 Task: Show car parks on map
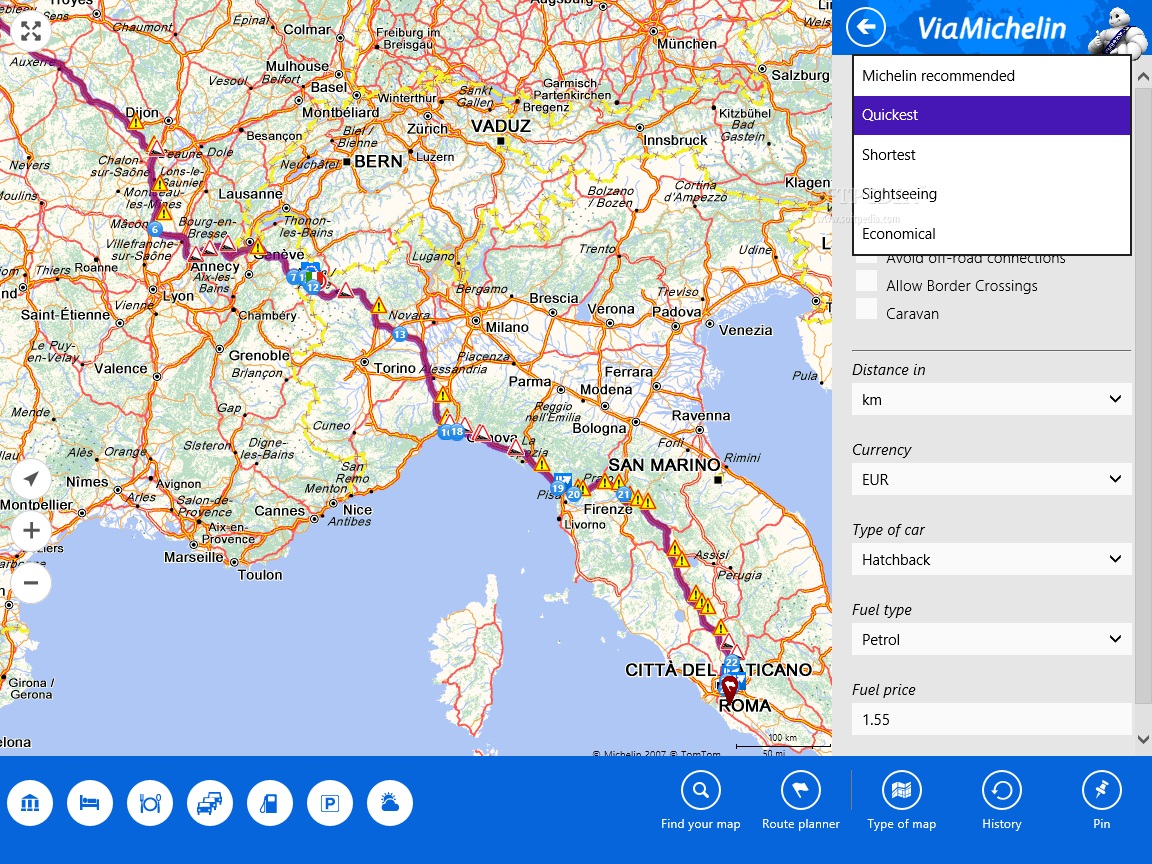pyautogui.click(x=330, y=803)
